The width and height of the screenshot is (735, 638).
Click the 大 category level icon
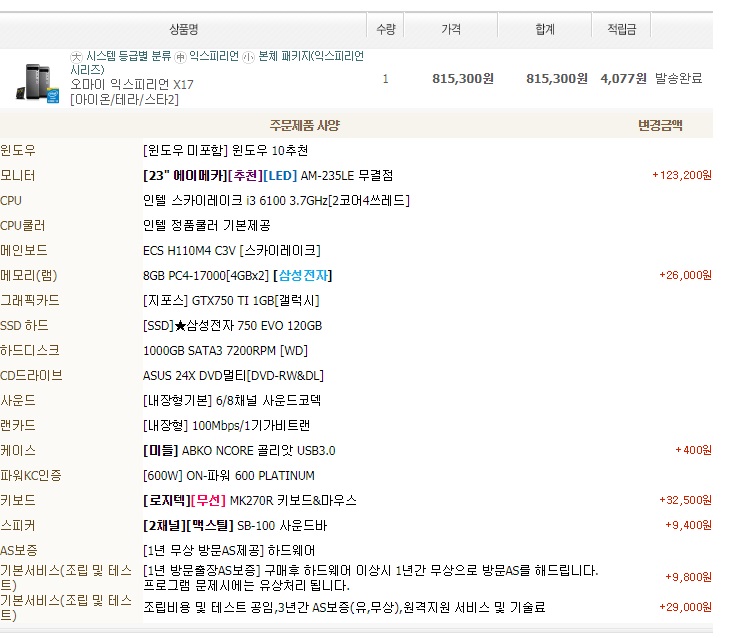tap(76, 57)
